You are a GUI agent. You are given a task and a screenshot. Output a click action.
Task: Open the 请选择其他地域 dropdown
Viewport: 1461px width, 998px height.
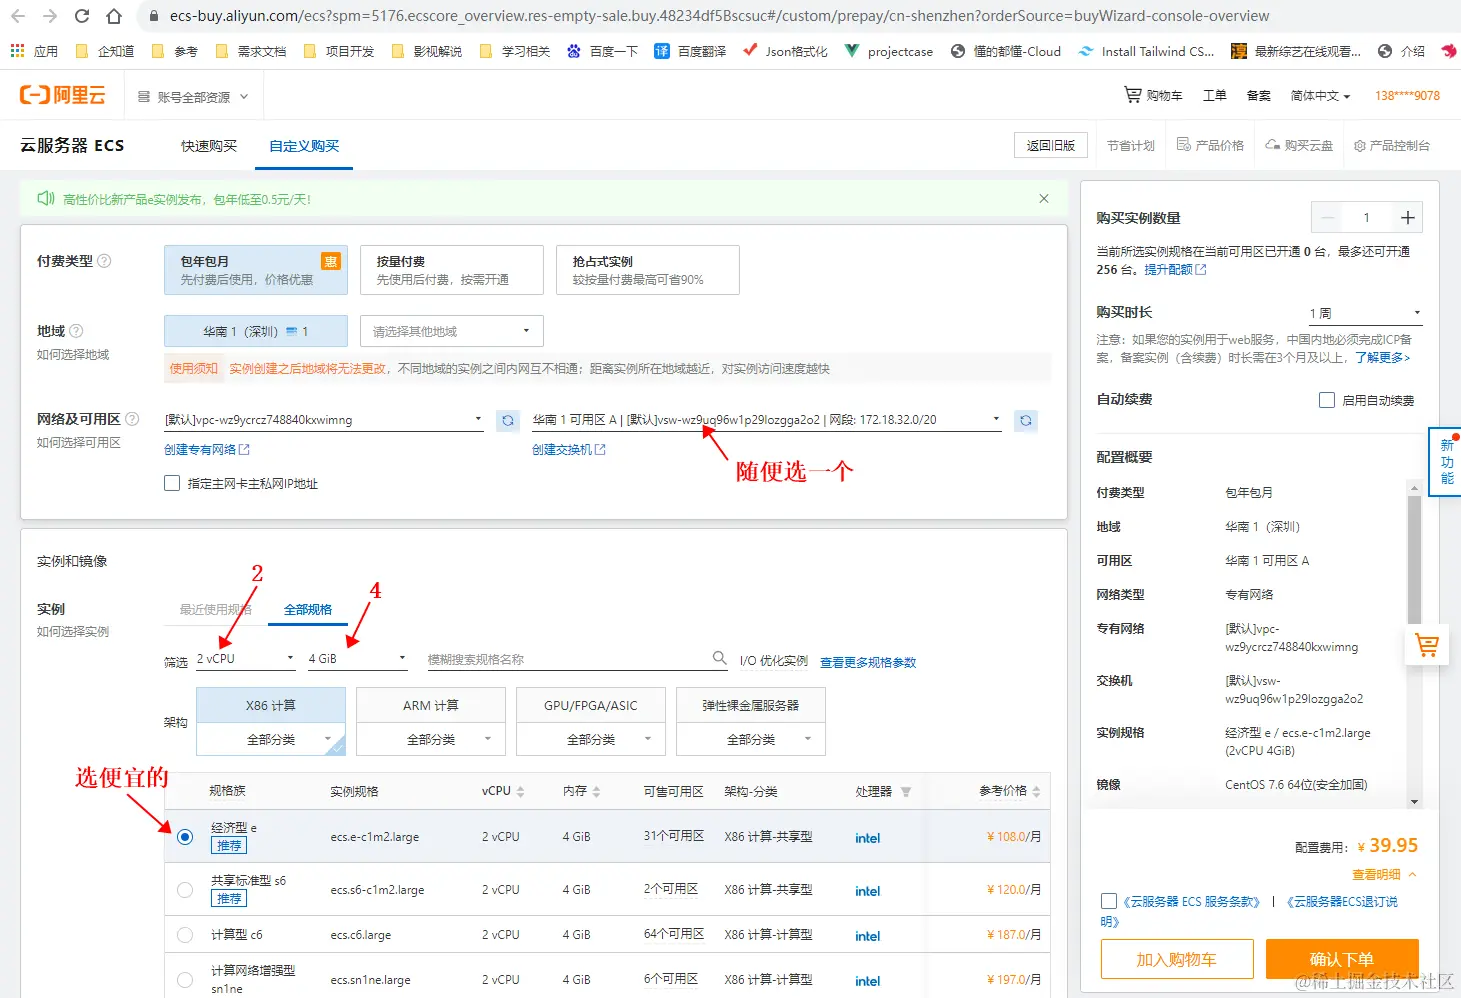tap(452, 331)
